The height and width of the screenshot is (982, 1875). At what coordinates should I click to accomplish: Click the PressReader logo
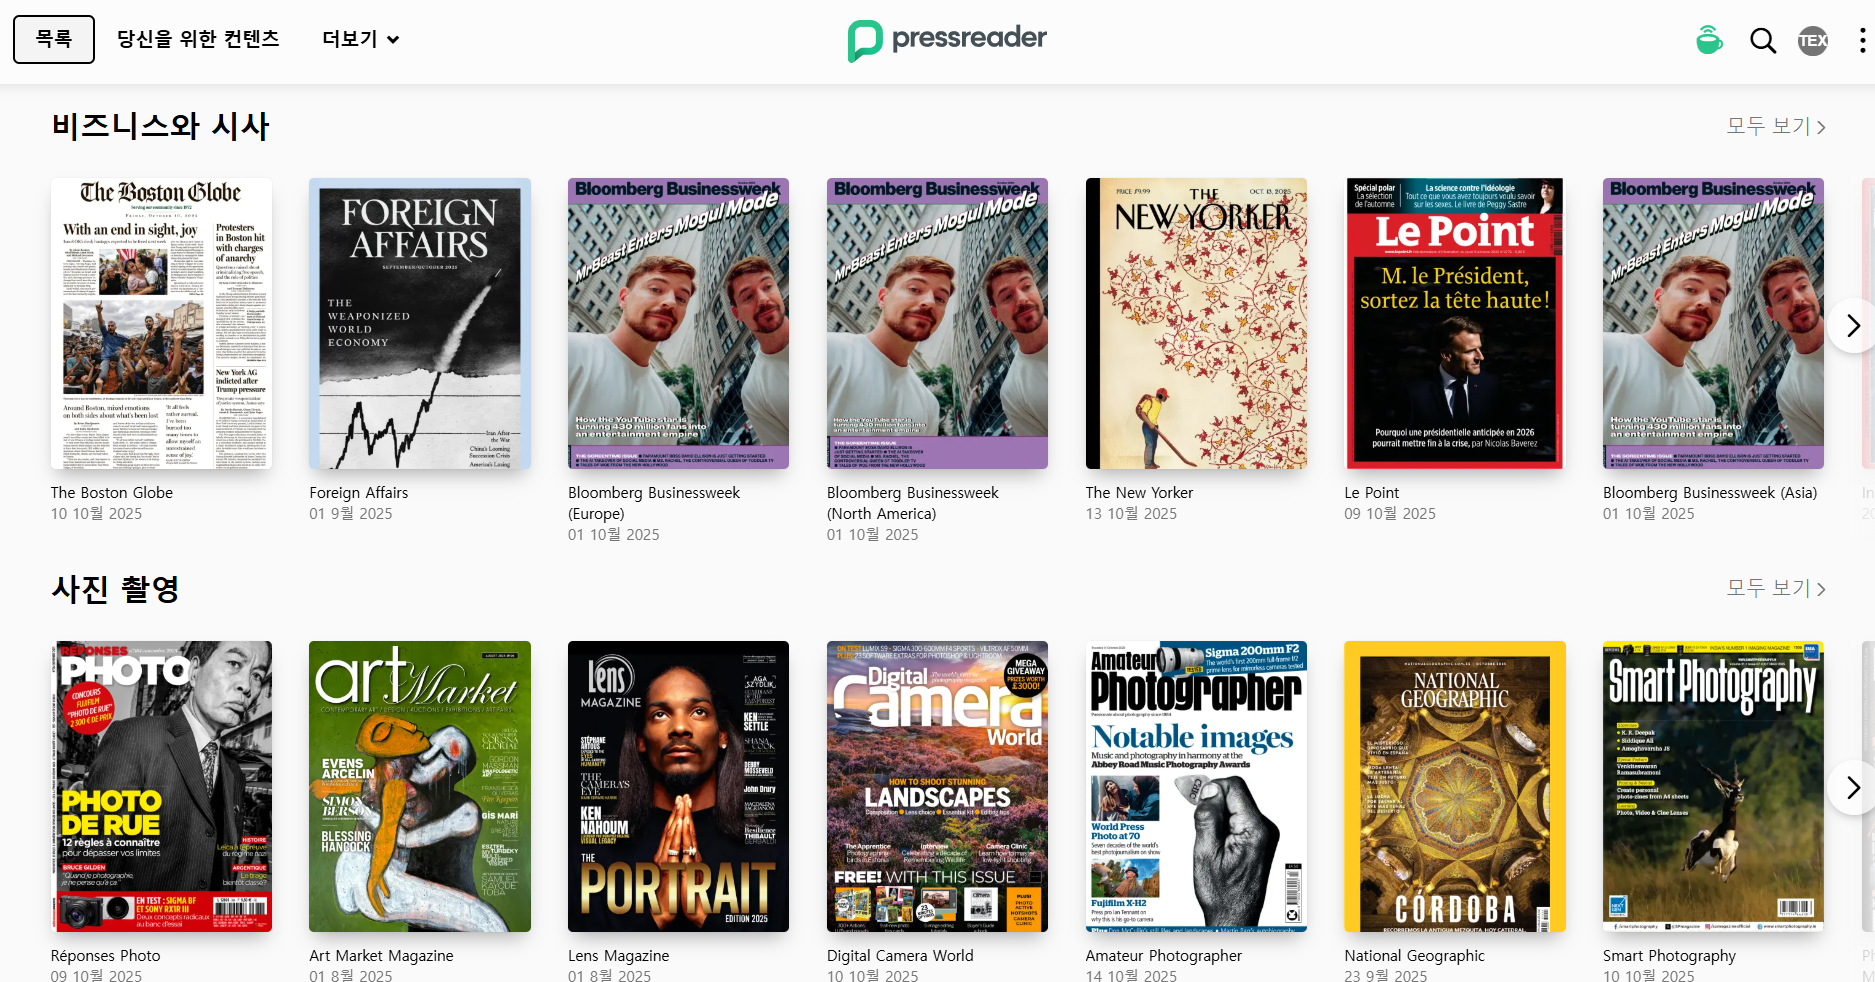(x=946, y=38)
